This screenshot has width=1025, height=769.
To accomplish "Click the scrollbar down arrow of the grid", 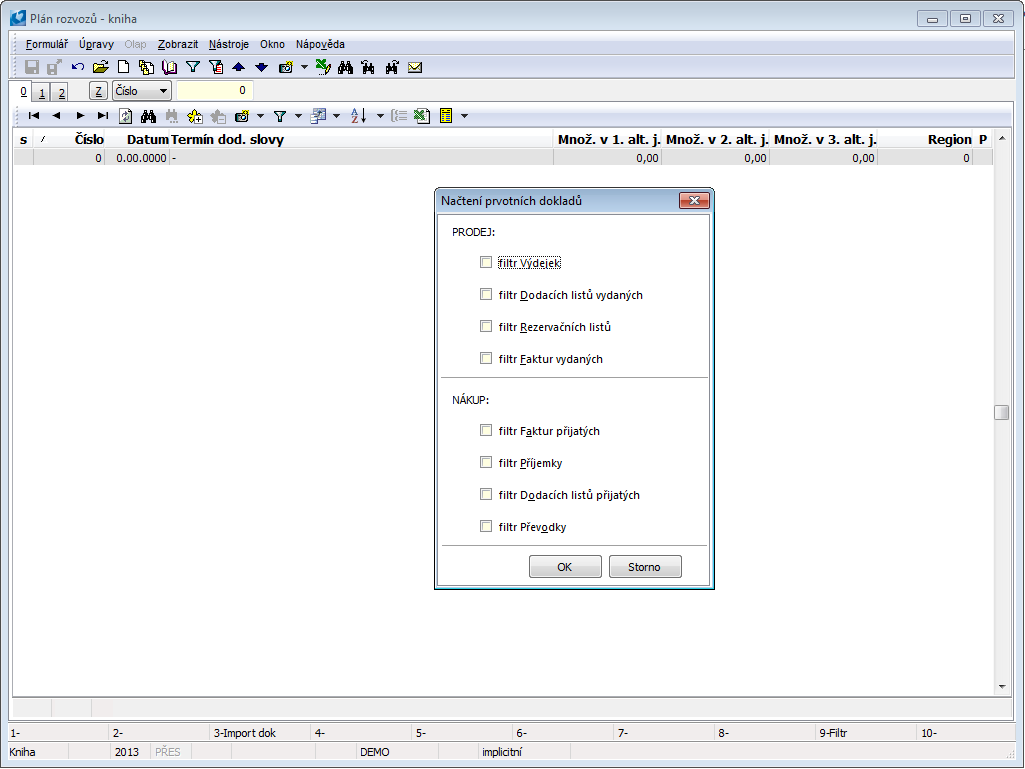I will click(x=1001, y=687).
